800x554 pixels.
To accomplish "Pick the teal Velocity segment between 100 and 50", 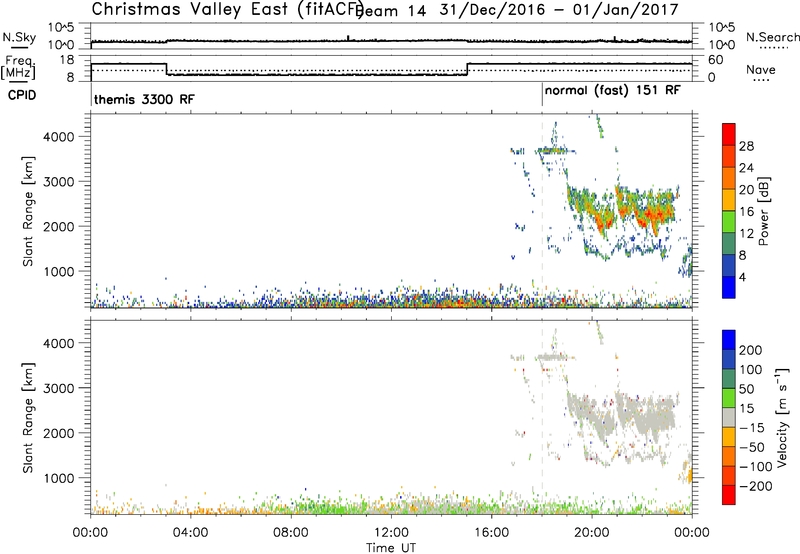I will point(729,379).
